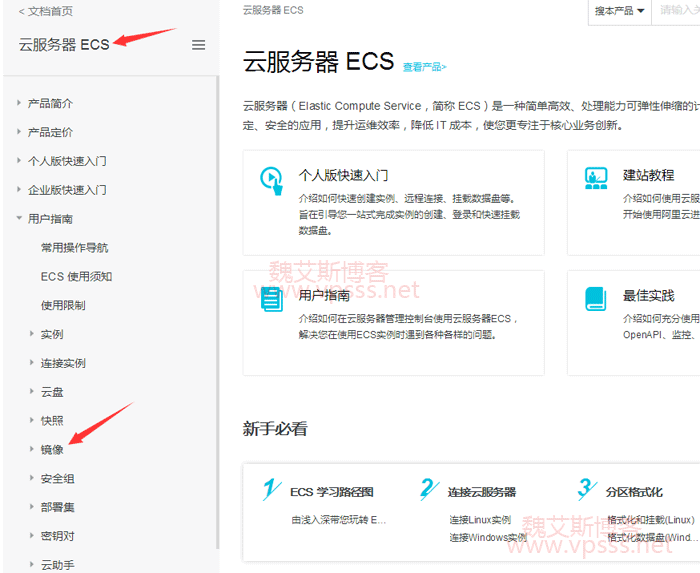Expand the 安全组 tree item

click(32, 478)
